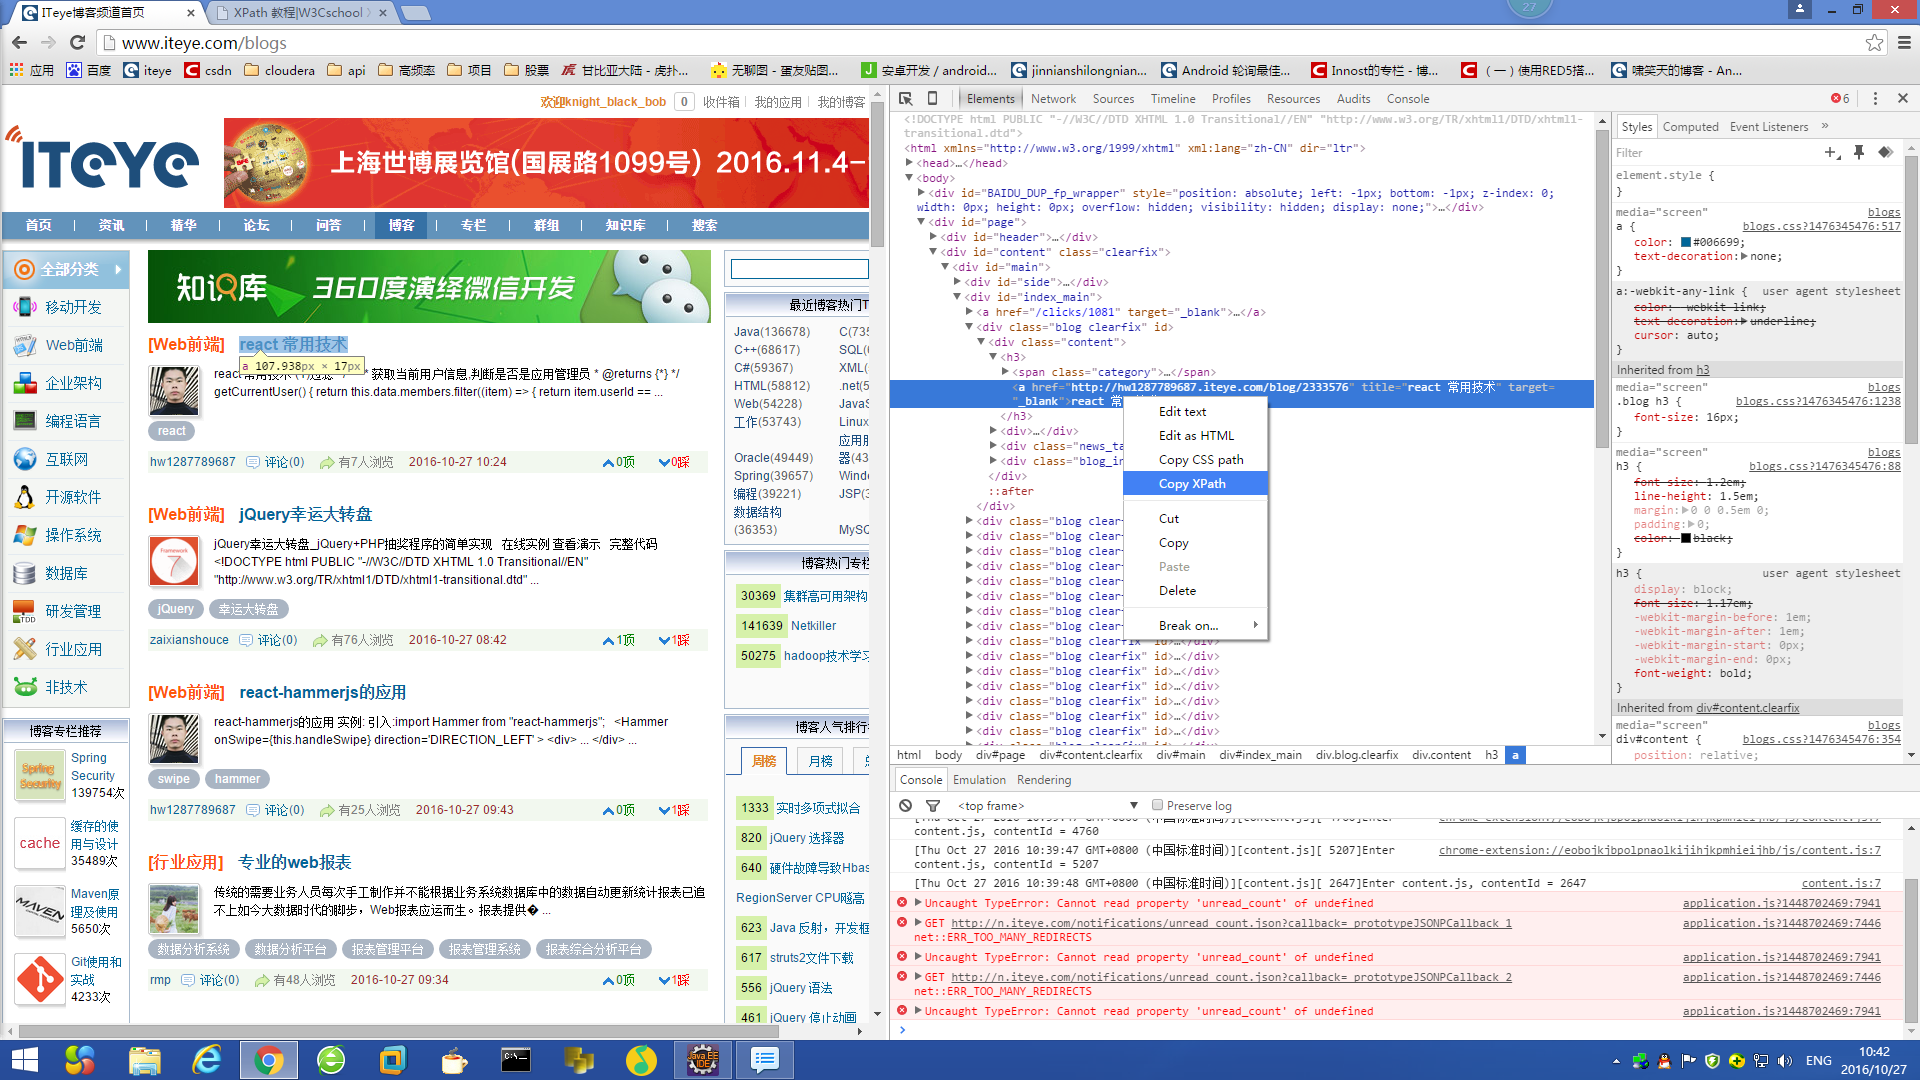
Task: Open Chrome from the taskbar
Action: click(x=268, y=1060)
